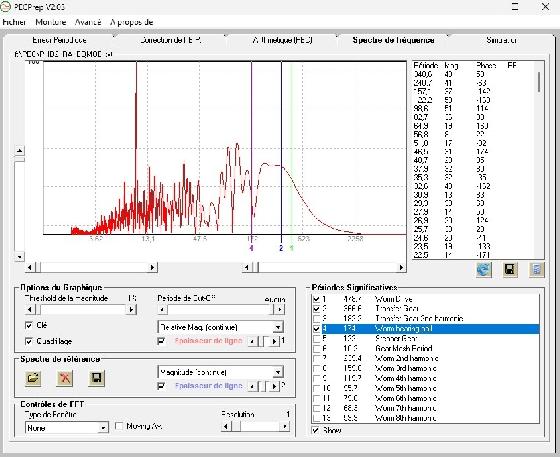Click down arrow of graph vertical zoom scrollbar
The width and height of the screenshot is (560, 457).
(19, 256)
